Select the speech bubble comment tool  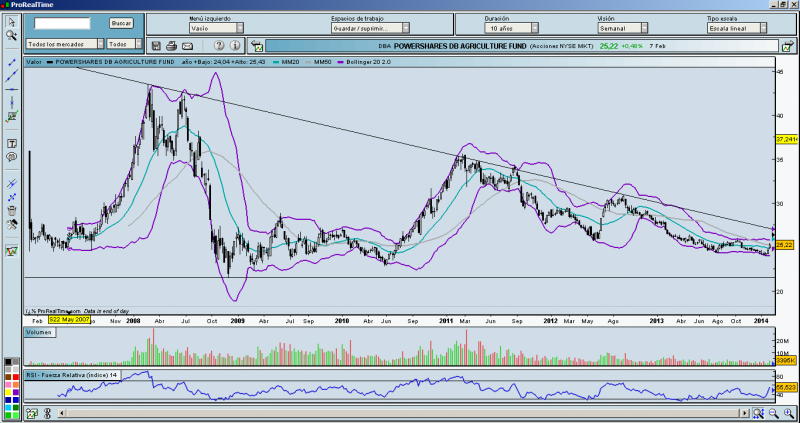point(11,157)
